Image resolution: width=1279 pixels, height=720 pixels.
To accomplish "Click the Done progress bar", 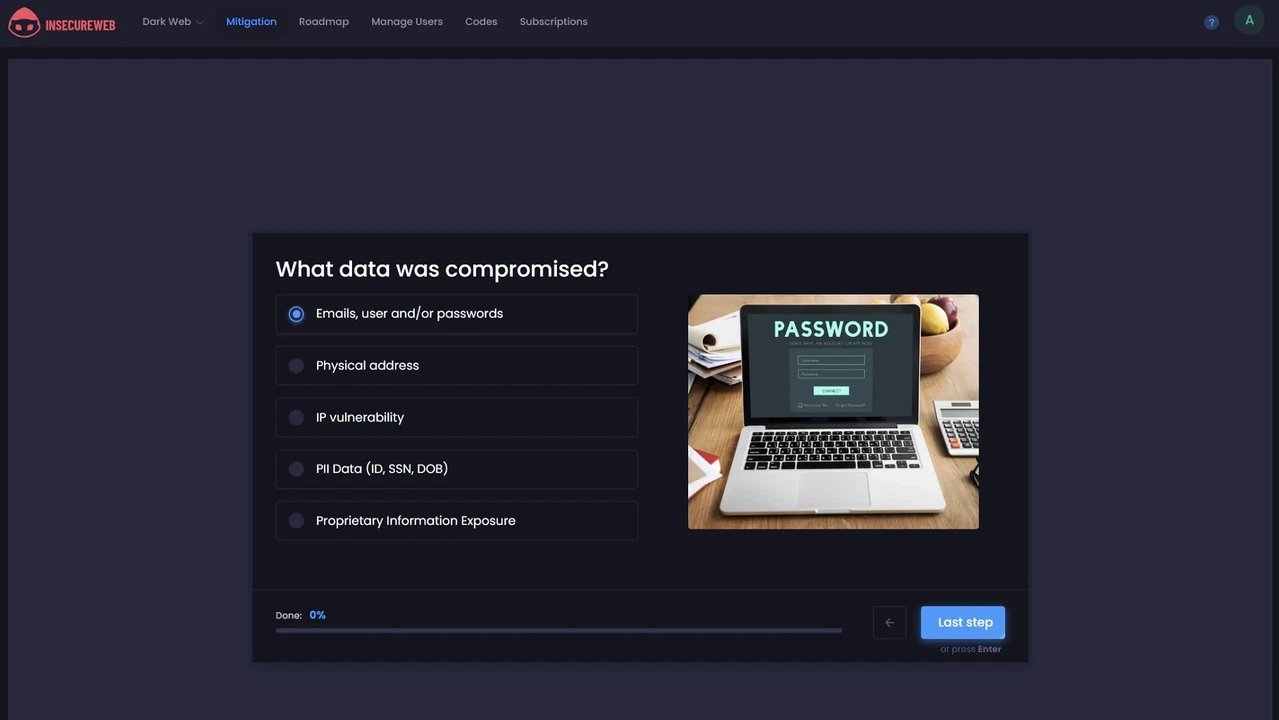I will click(x=558, y=631).
